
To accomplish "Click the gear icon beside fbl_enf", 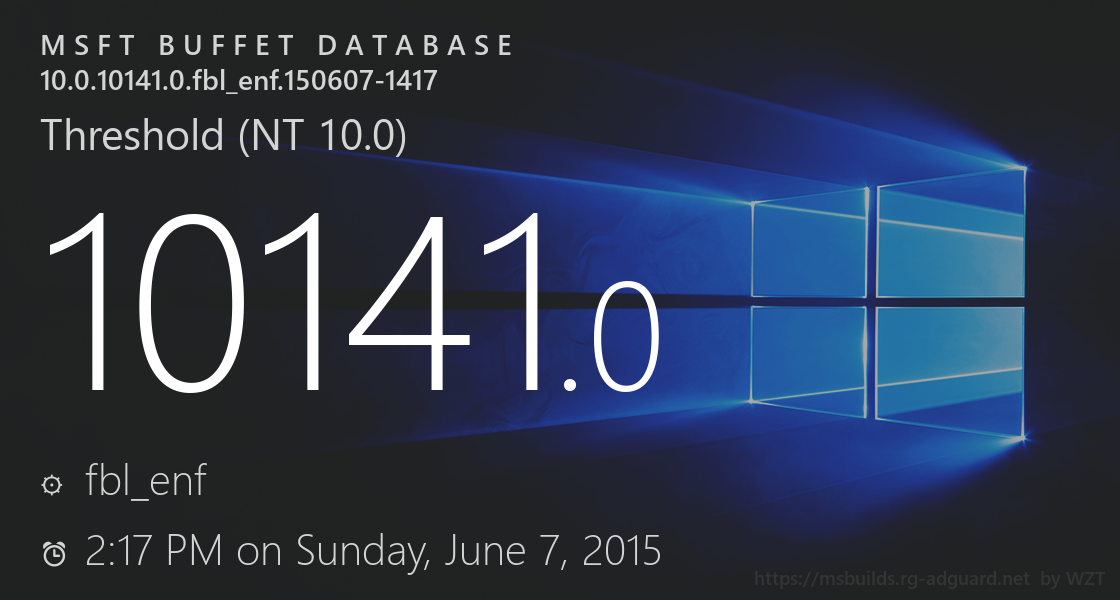I will [x=51, y=486].
